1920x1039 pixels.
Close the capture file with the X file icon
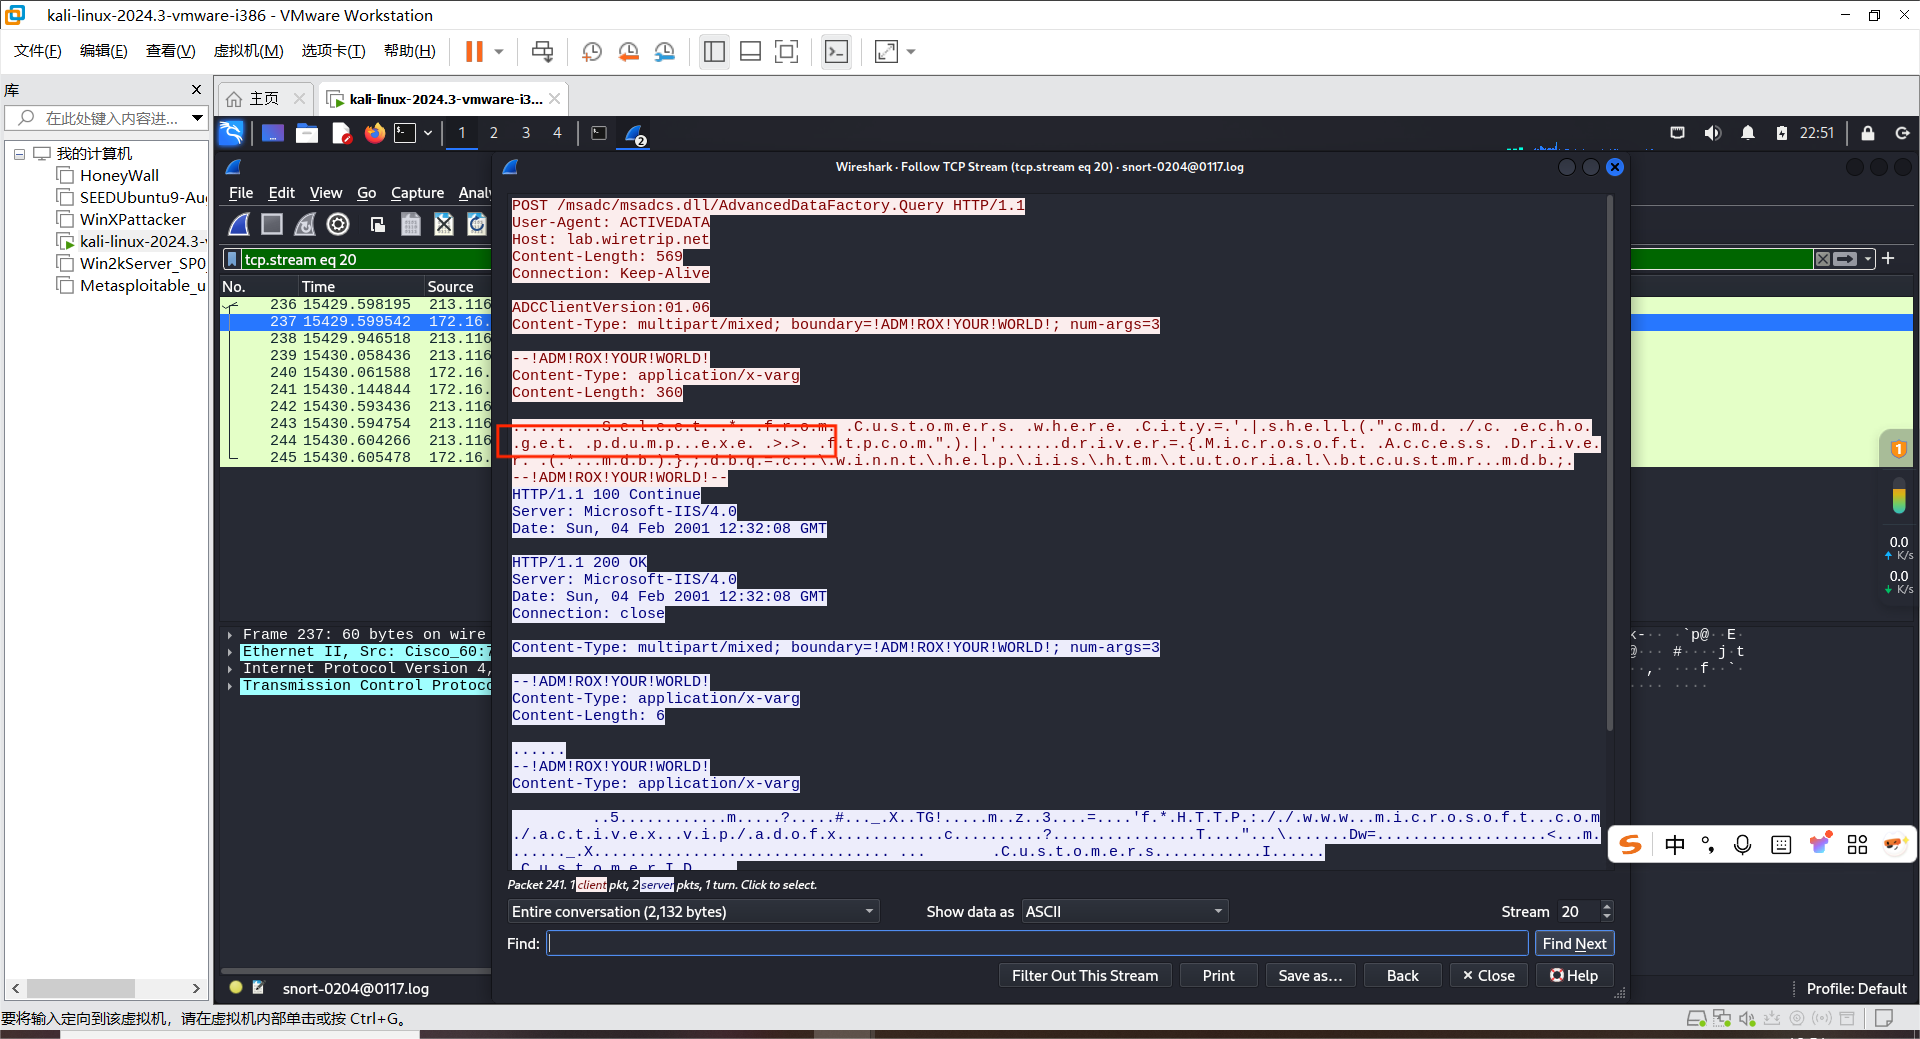coord(444,224)
